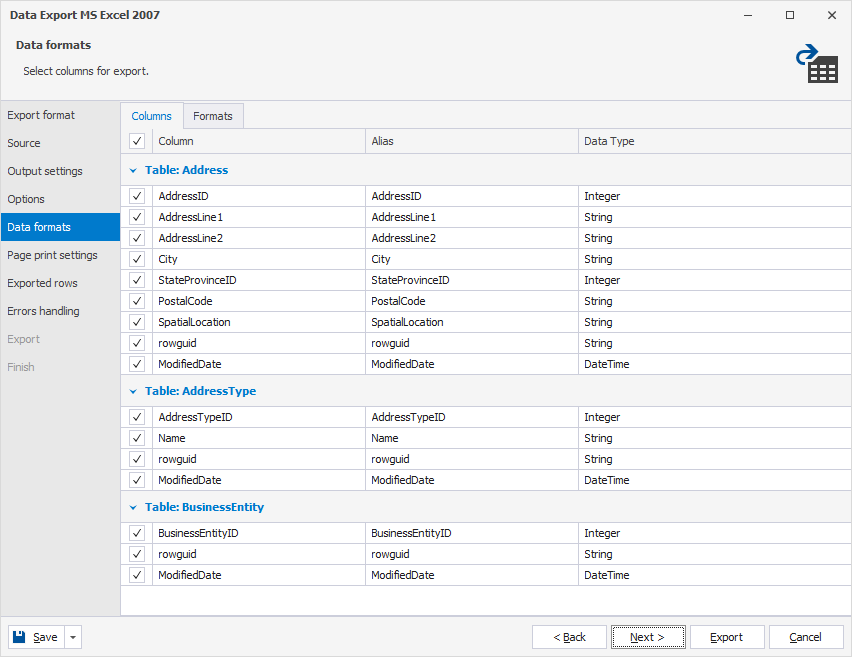
Task: Collapse the Table: BusinessEntity group
Action: (133, 508)
